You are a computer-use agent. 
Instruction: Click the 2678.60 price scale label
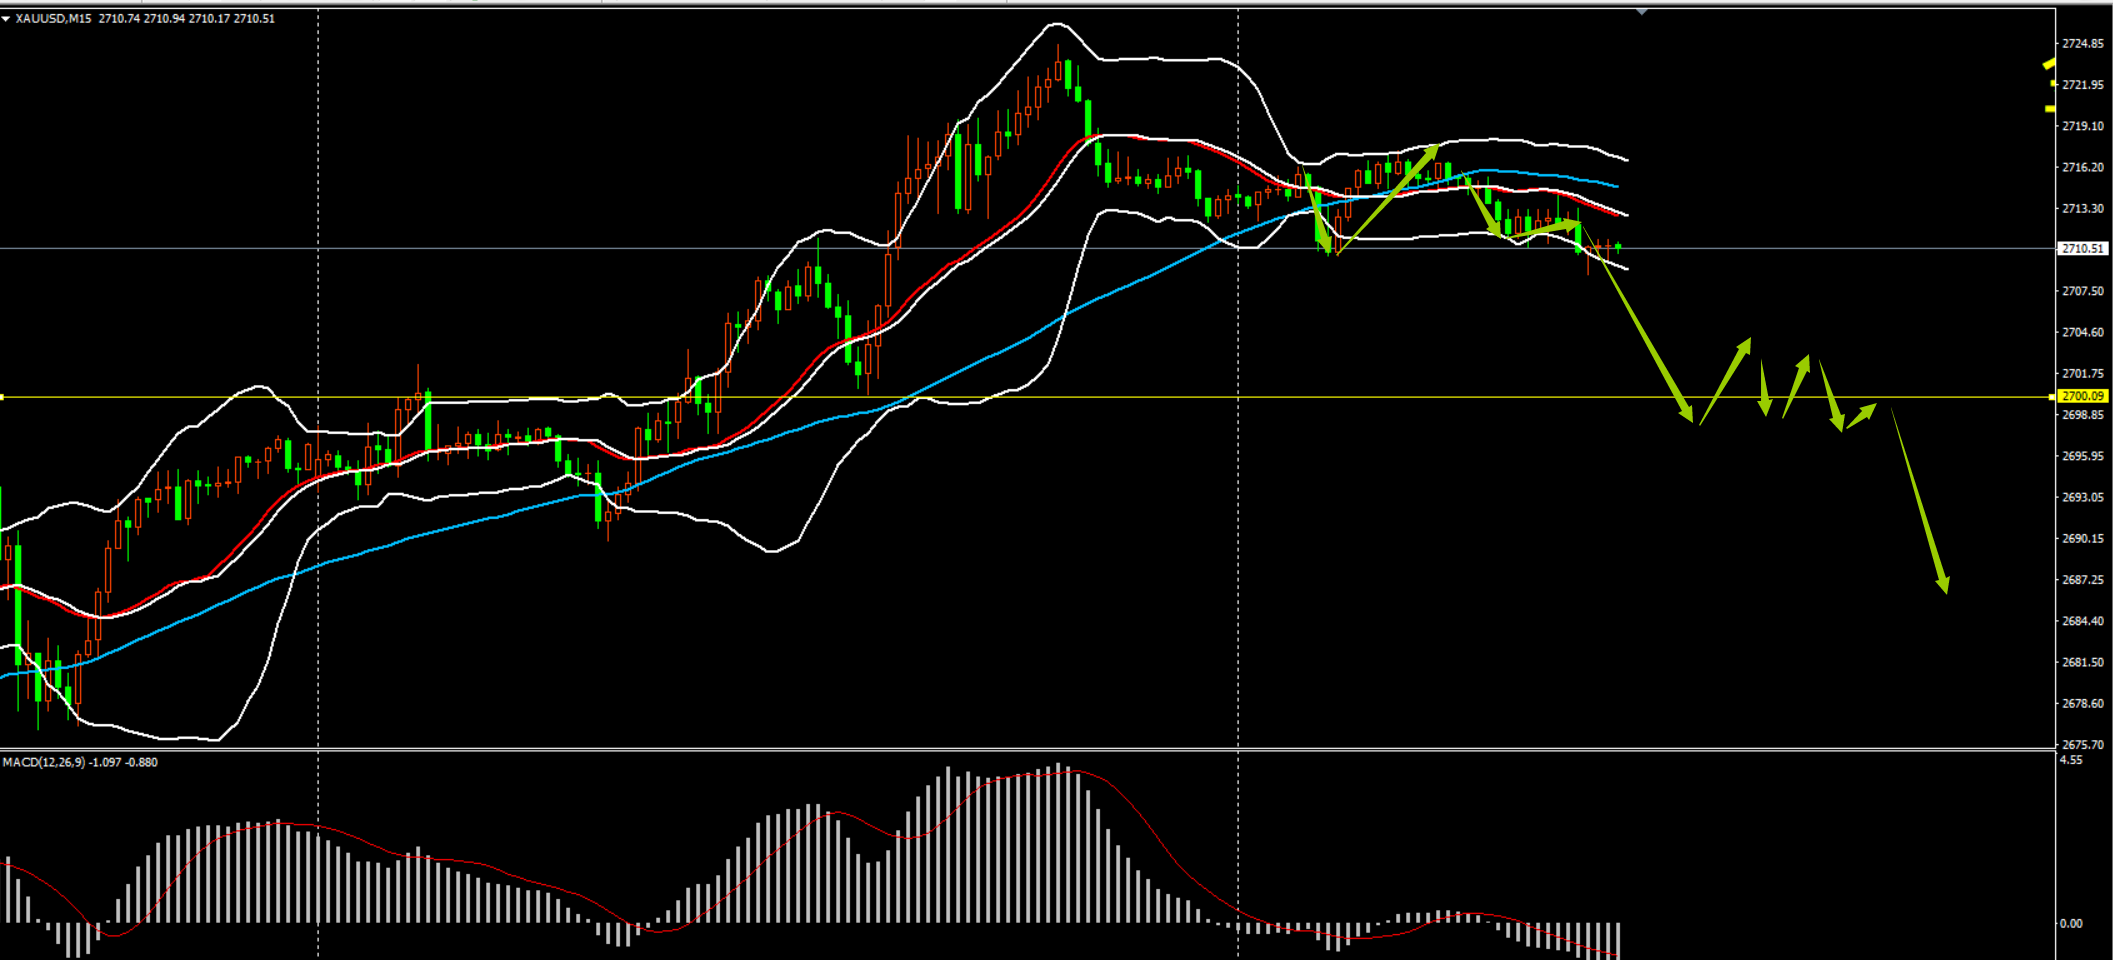tap(2083, 703)
